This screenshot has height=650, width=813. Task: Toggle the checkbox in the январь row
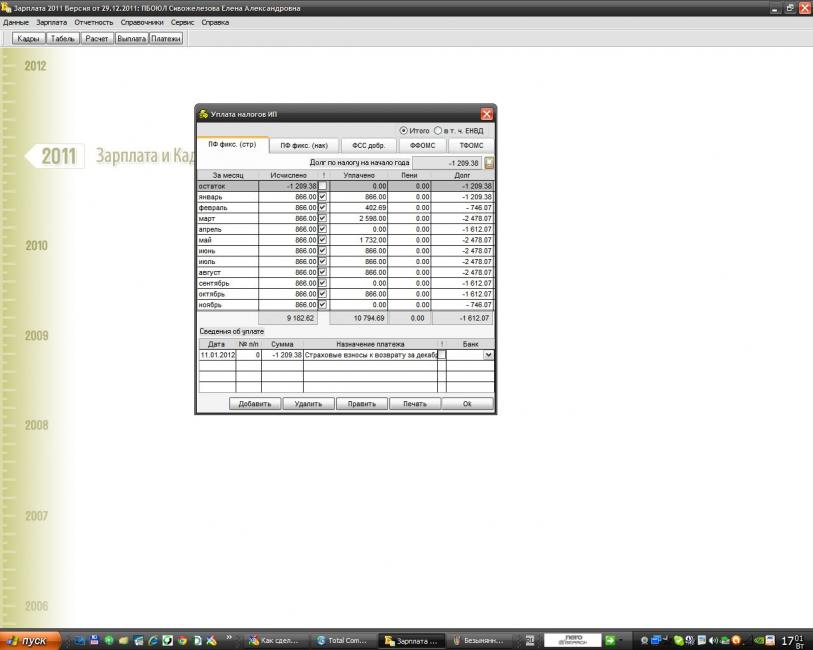click(x=322, y=197)
